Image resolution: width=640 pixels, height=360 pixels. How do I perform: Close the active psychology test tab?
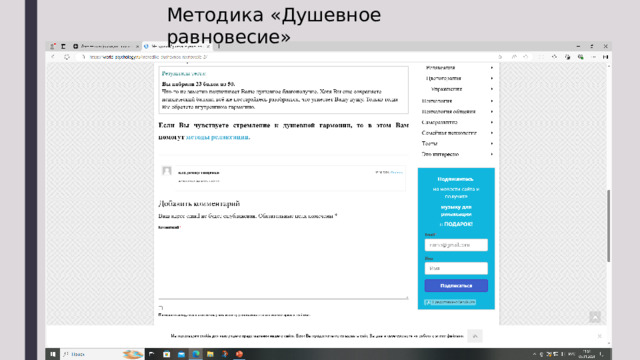click(208, 47)
